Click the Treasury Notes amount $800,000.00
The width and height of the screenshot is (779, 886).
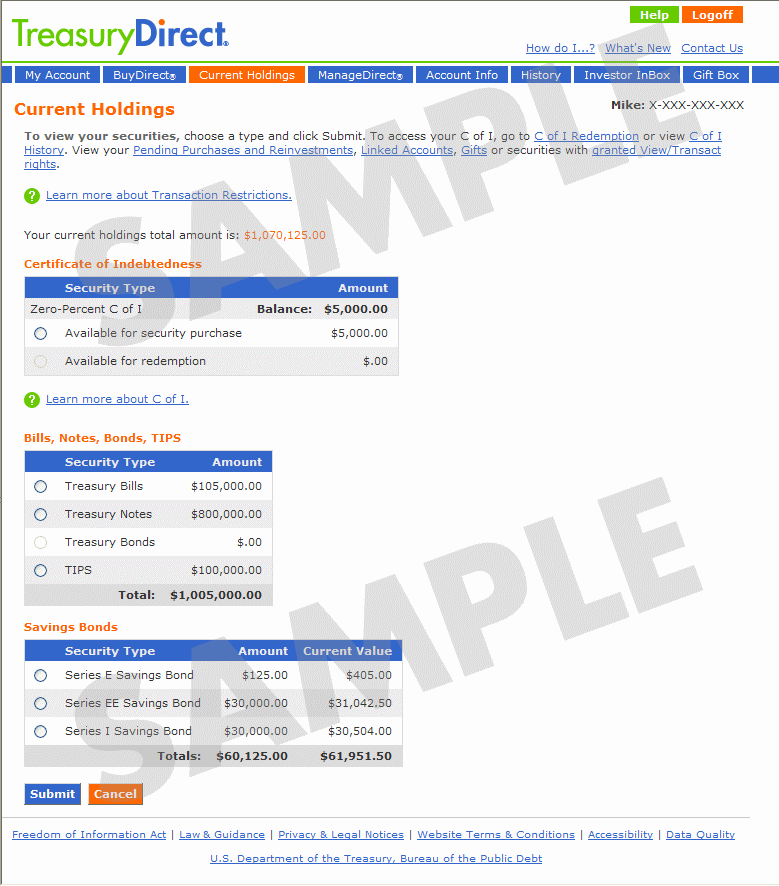[227, 514]
